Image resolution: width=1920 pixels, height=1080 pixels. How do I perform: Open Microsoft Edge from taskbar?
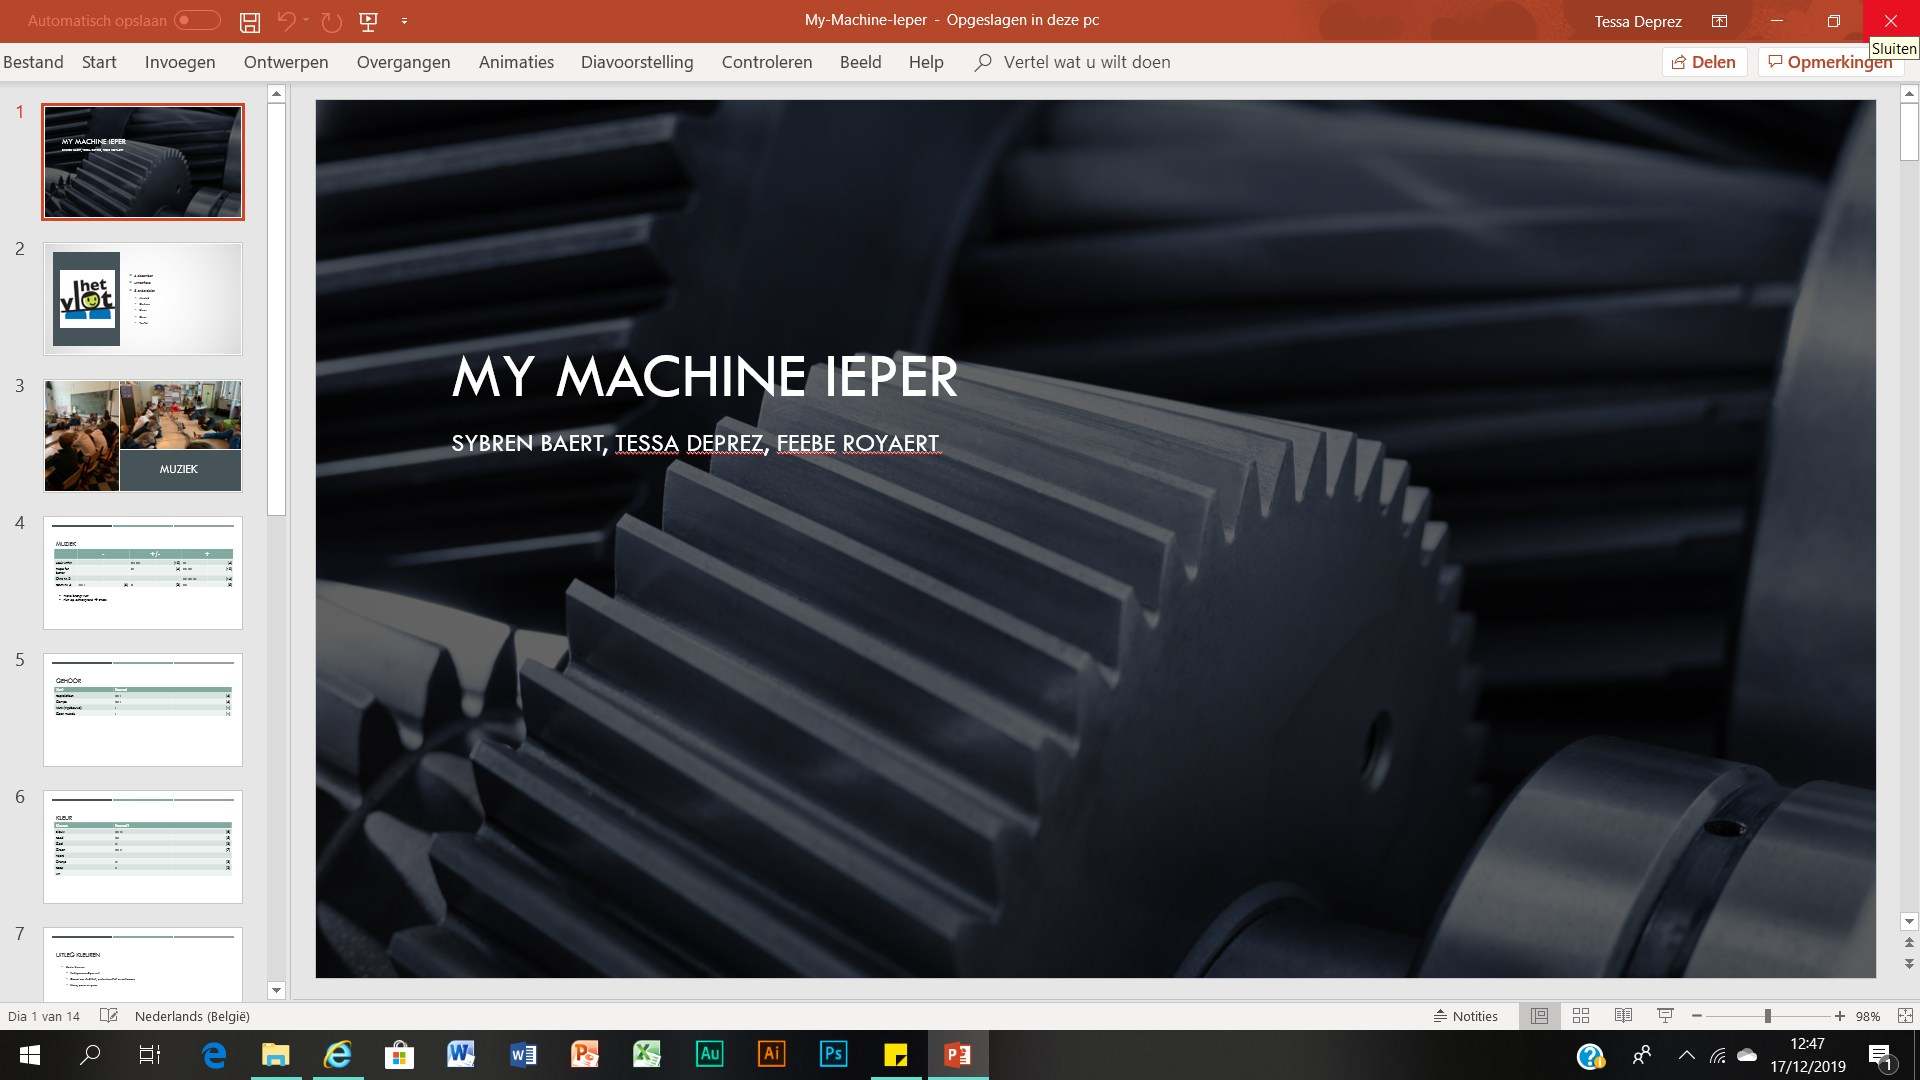[214, 1055]
